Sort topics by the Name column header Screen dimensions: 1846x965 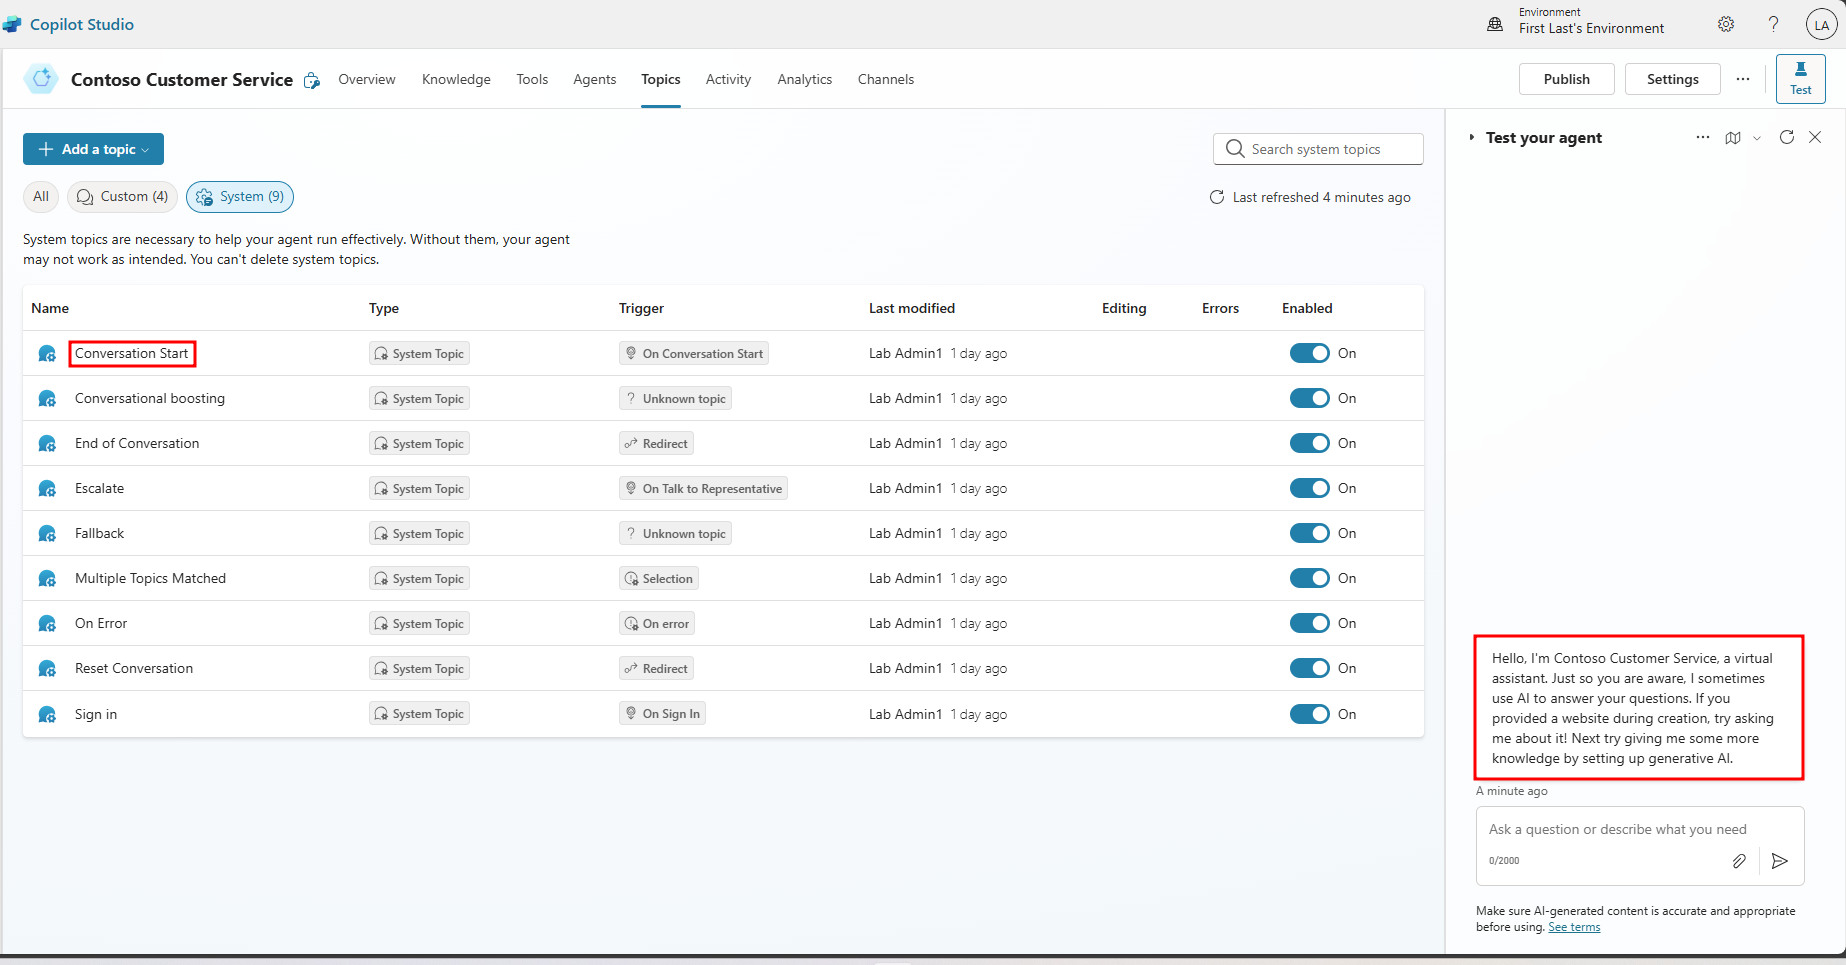[50, 308]
